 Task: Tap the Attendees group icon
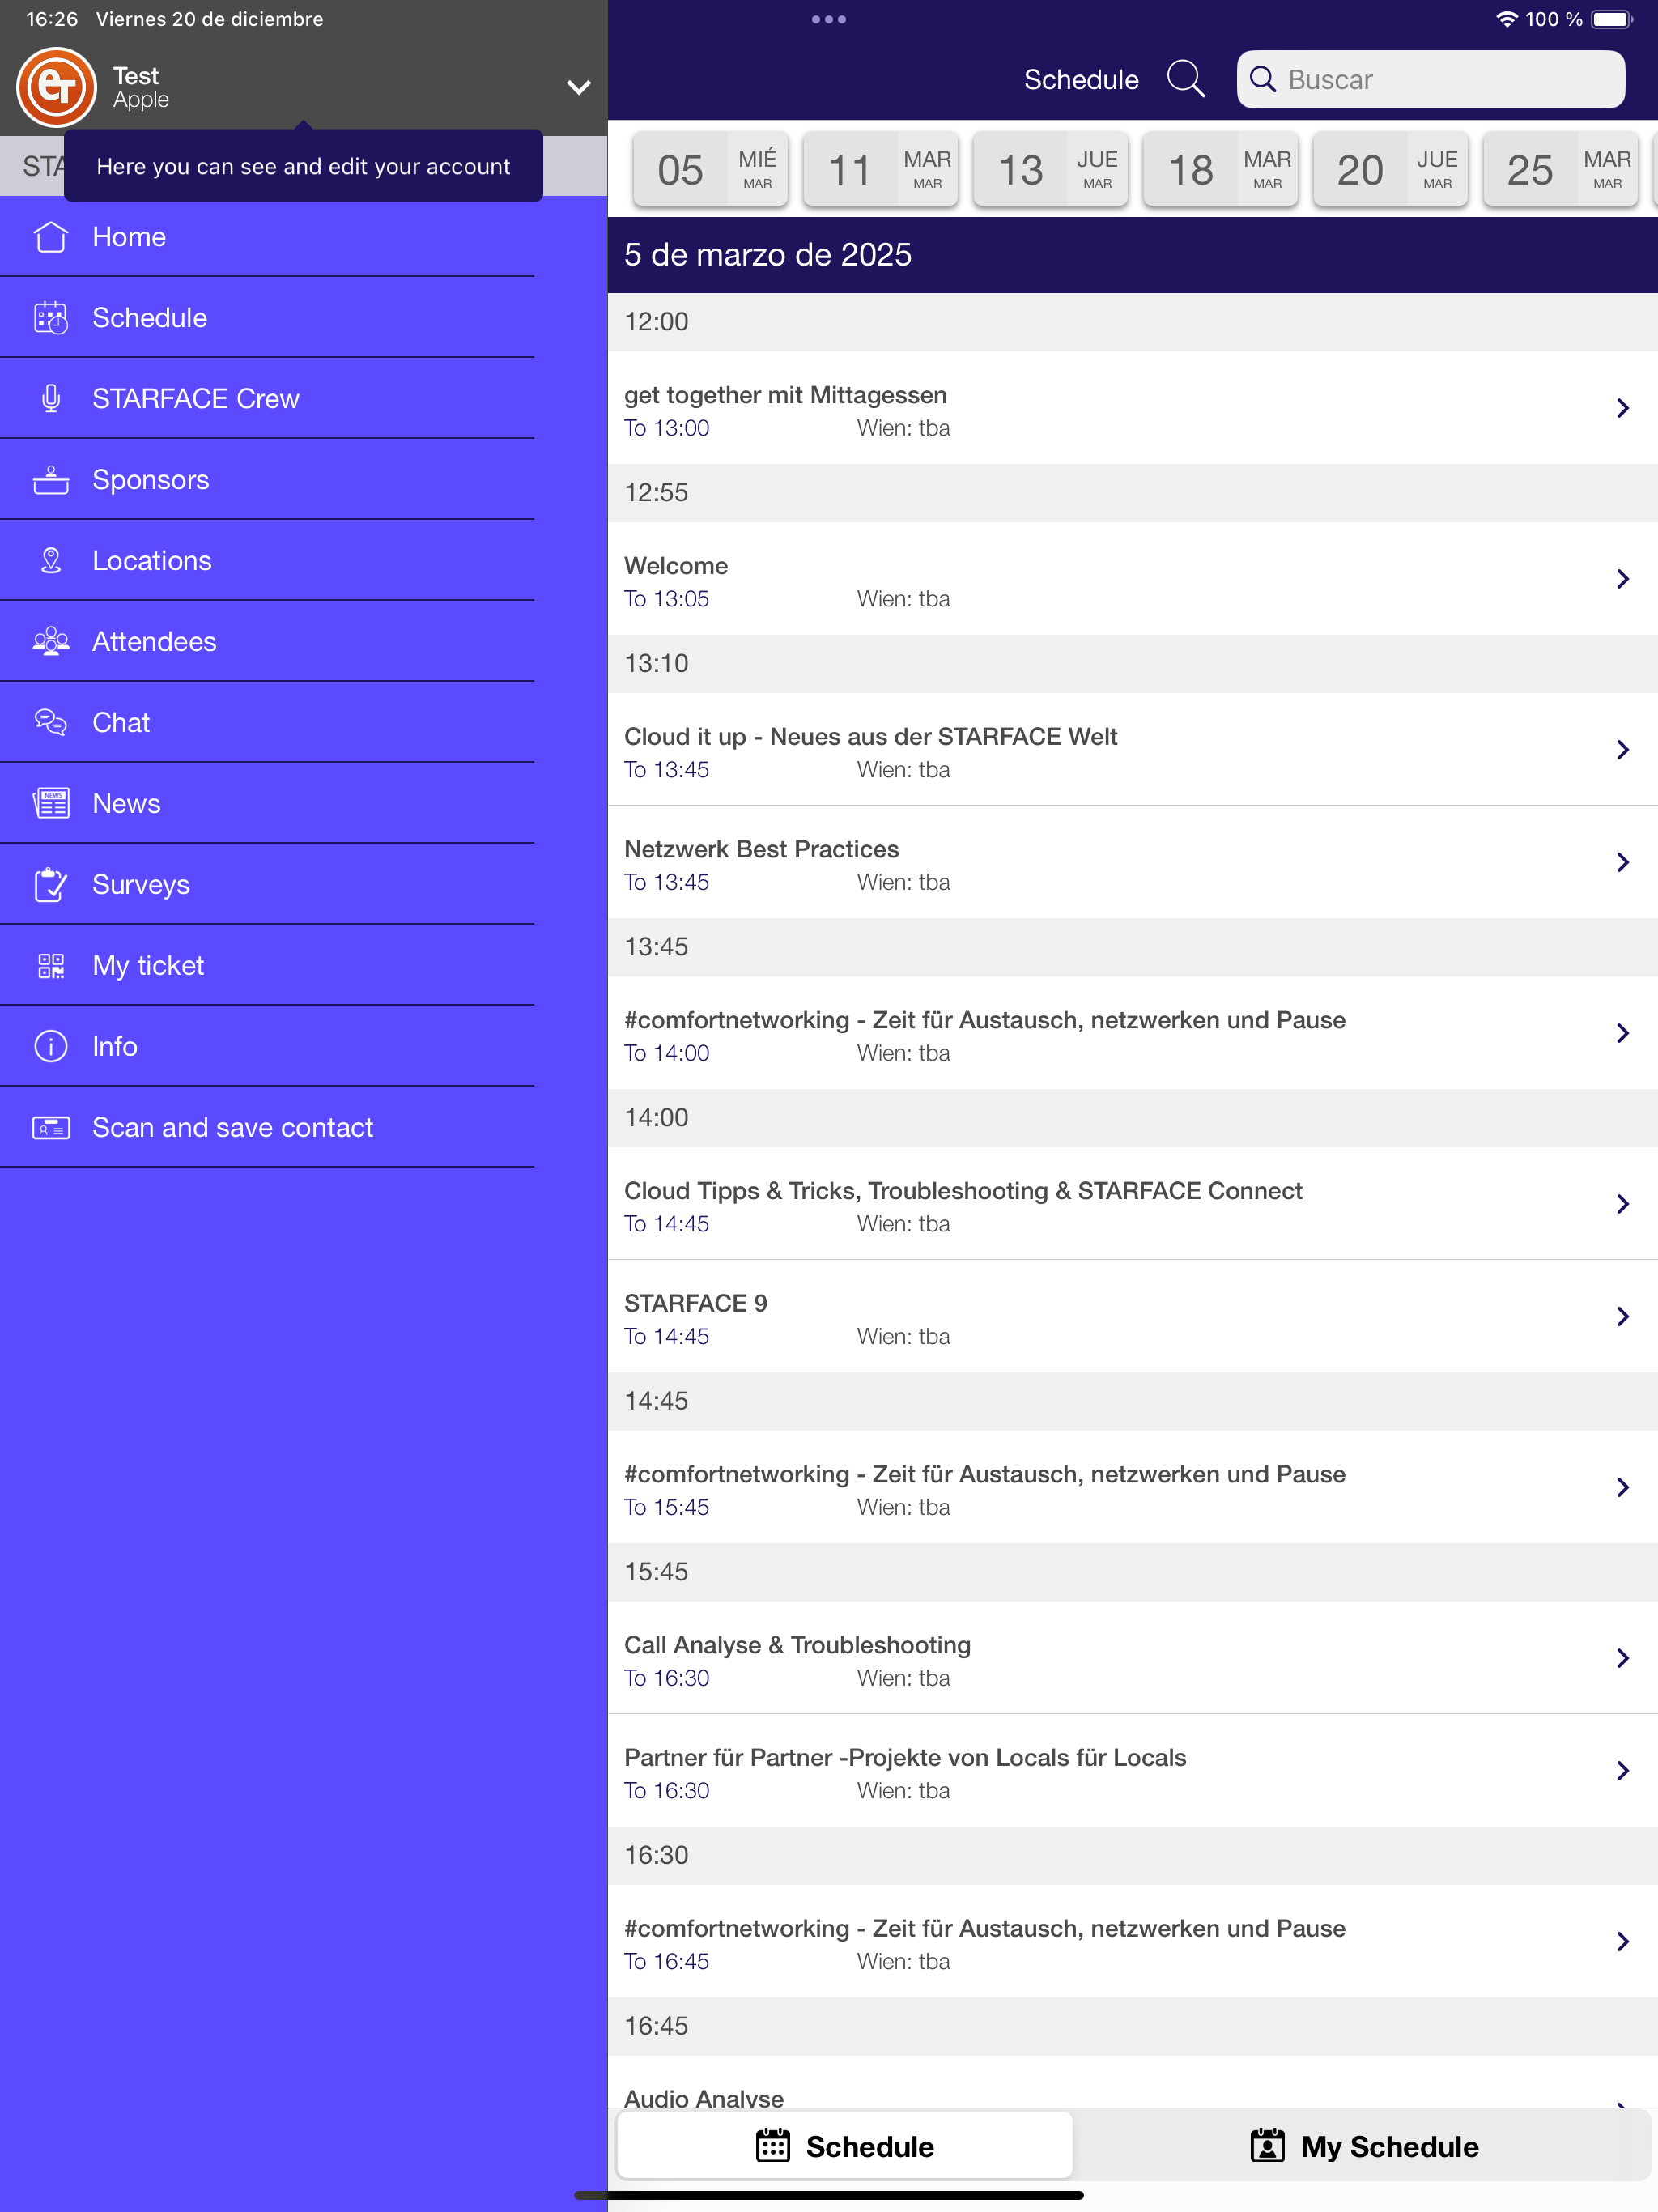point(51,642)
